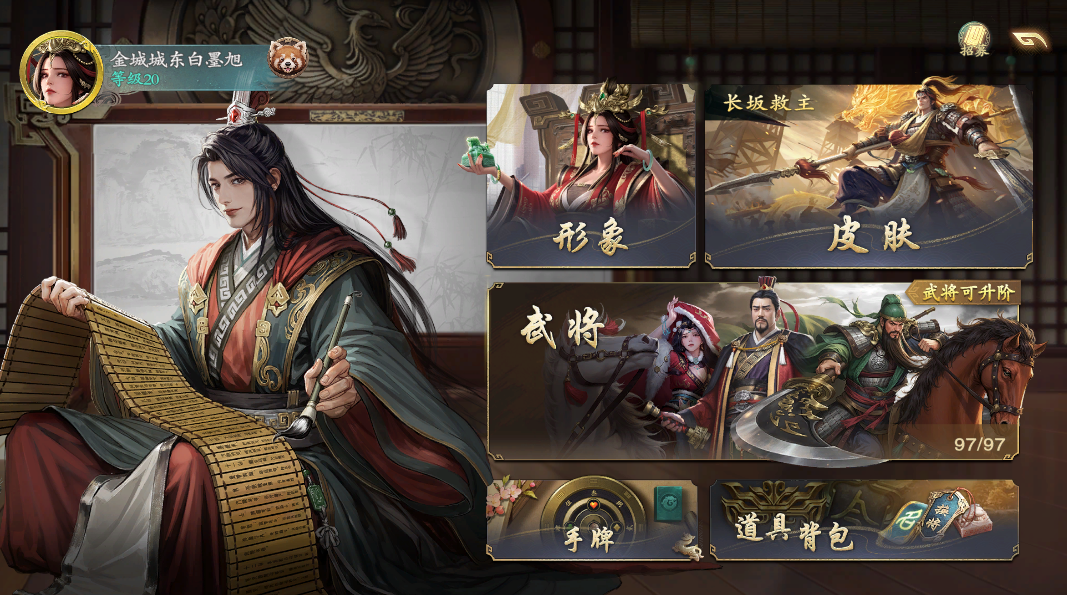
Task: Open the 皮肤 skins panel
Action: pos(868,176)
